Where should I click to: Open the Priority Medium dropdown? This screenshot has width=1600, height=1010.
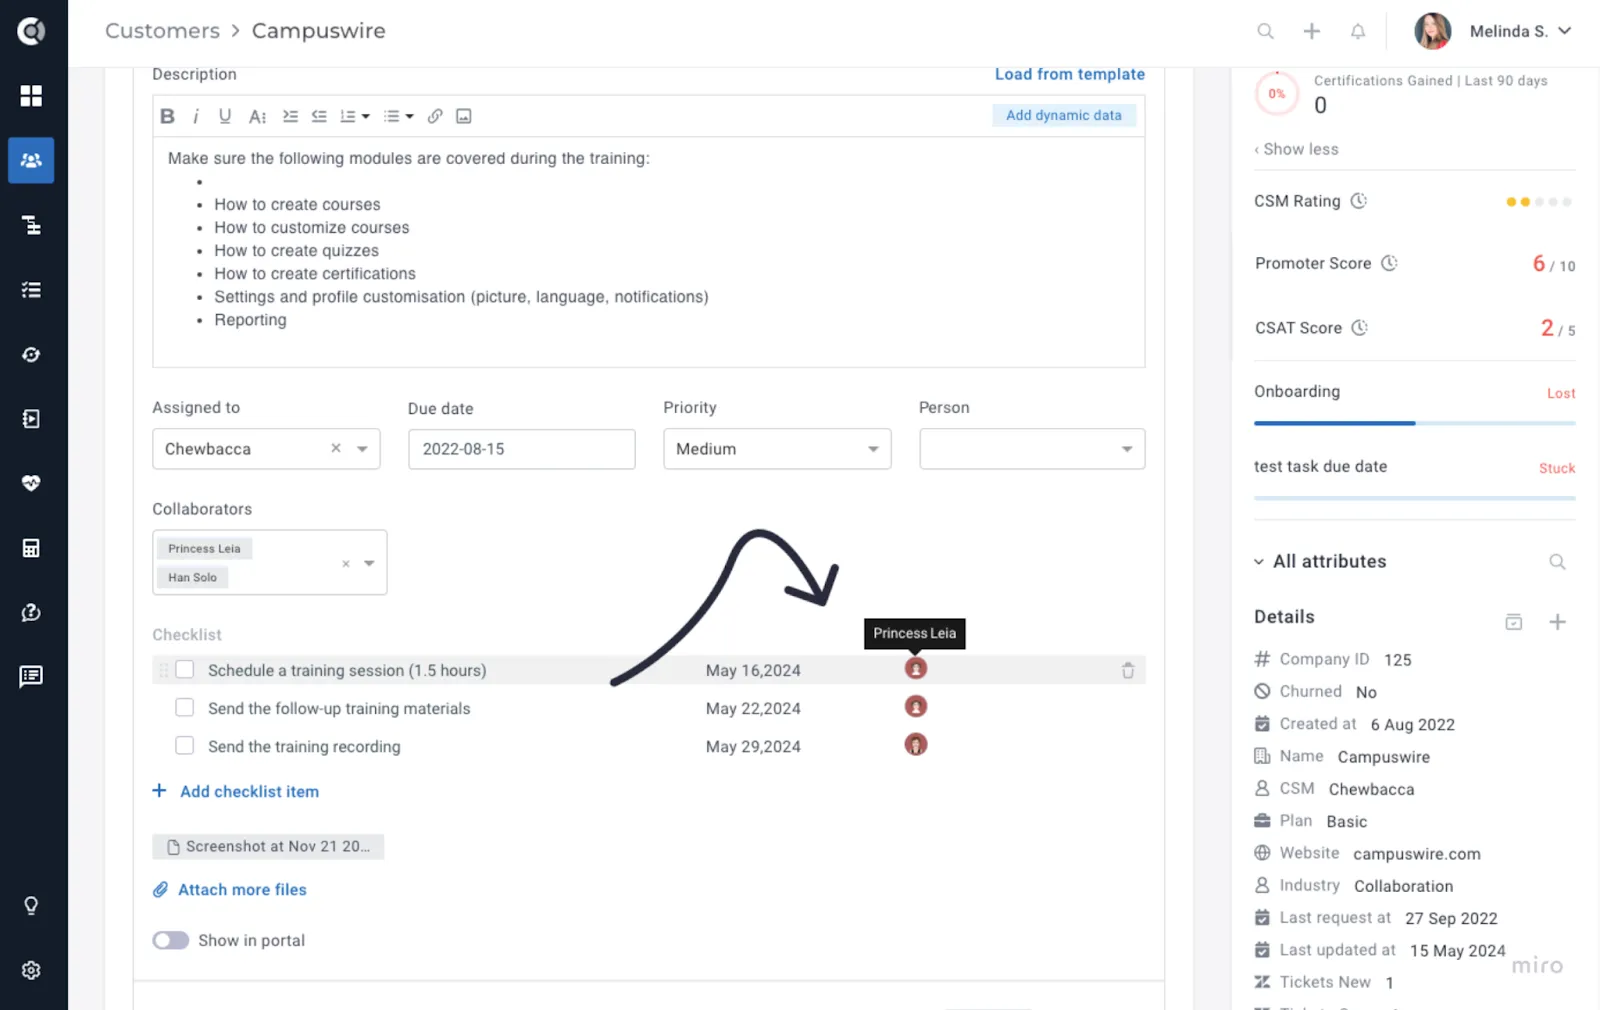[x=777, y=449]
